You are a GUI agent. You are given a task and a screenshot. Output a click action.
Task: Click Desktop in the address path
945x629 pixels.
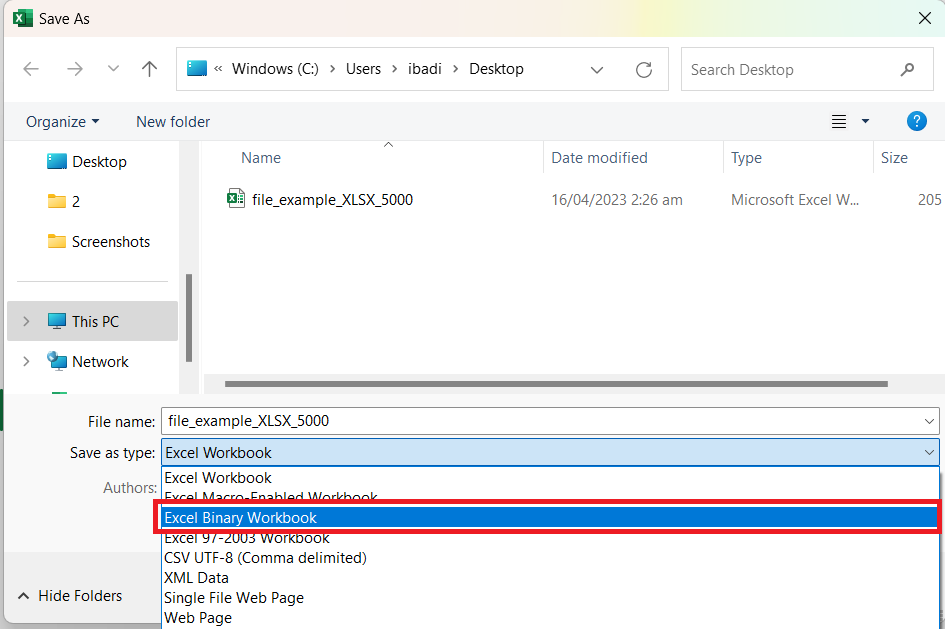497,69
